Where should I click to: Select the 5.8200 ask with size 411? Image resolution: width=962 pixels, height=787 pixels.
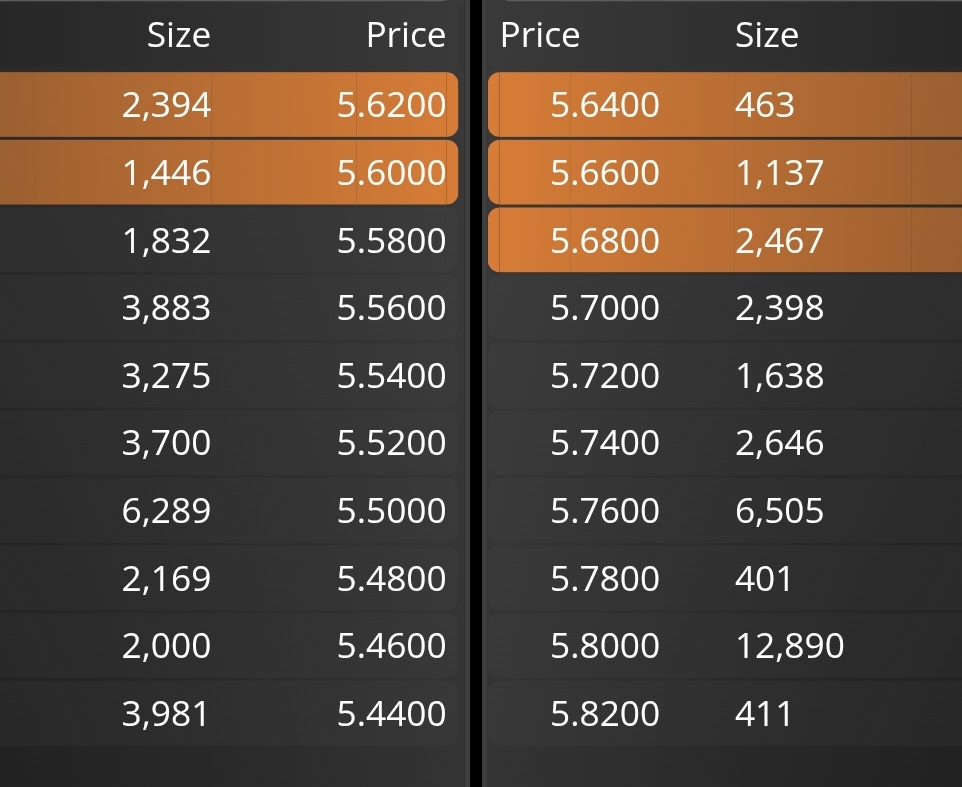pos(725,713)
